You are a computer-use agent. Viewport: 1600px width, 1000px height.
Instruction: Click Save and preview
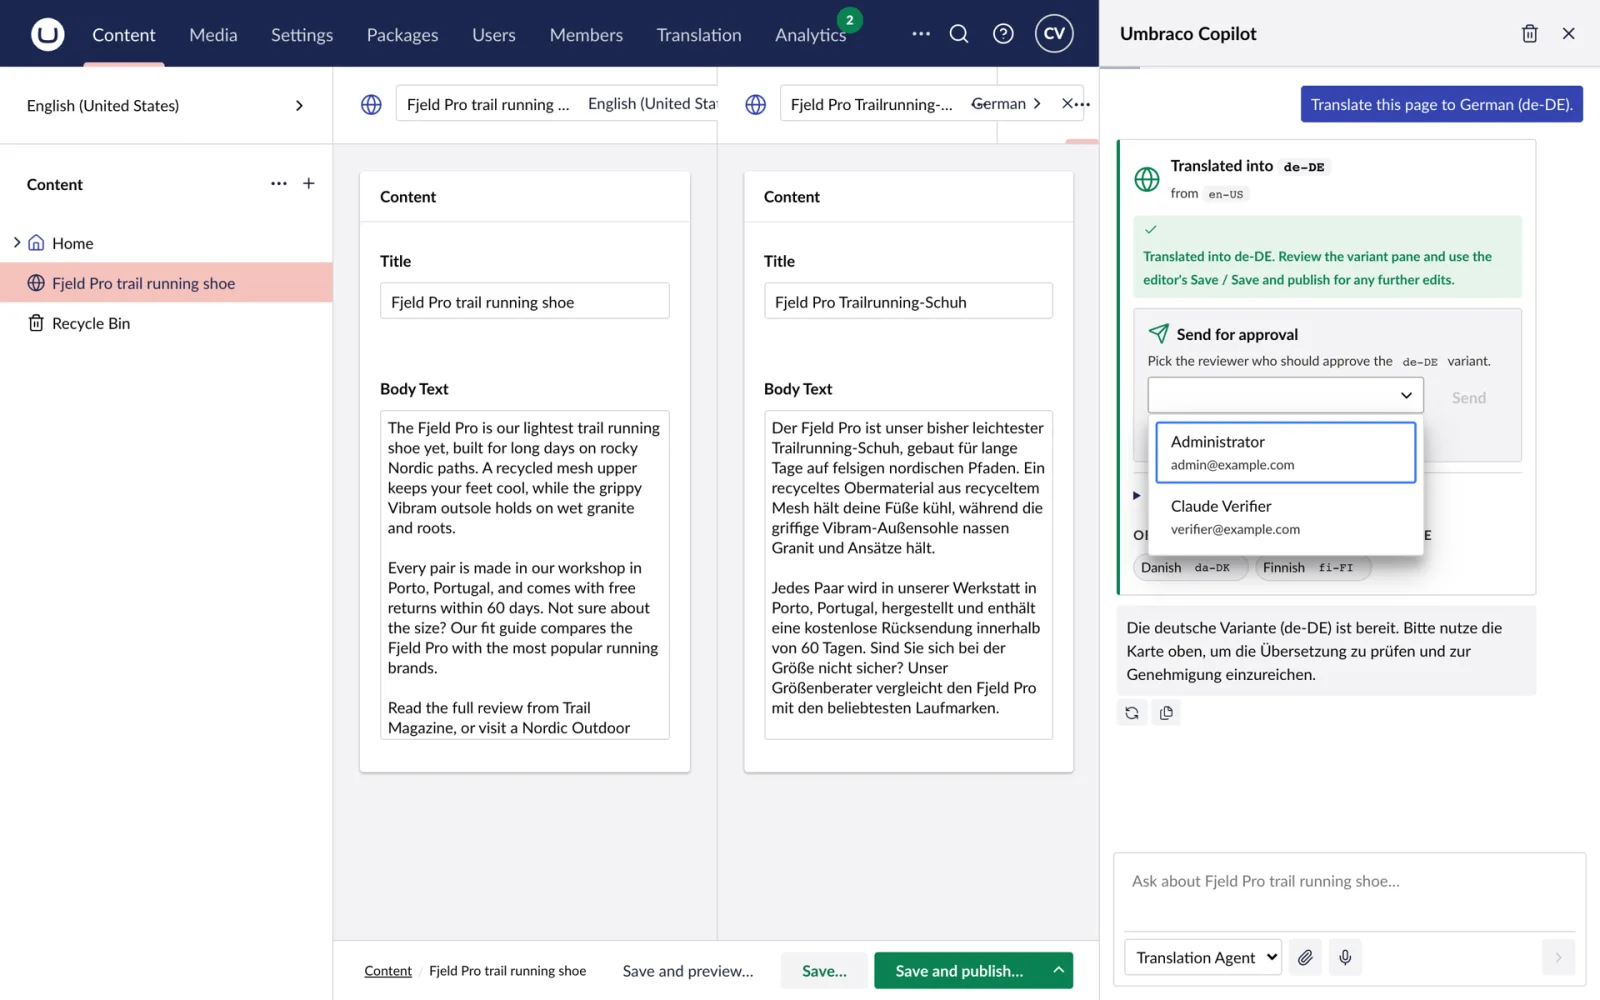[x=688, y=970]
